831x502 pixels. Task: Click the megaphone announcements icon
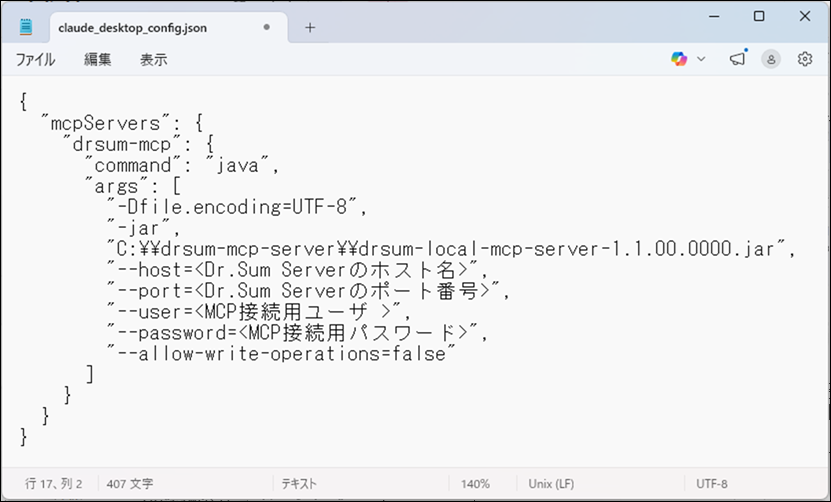pos(738,58)
